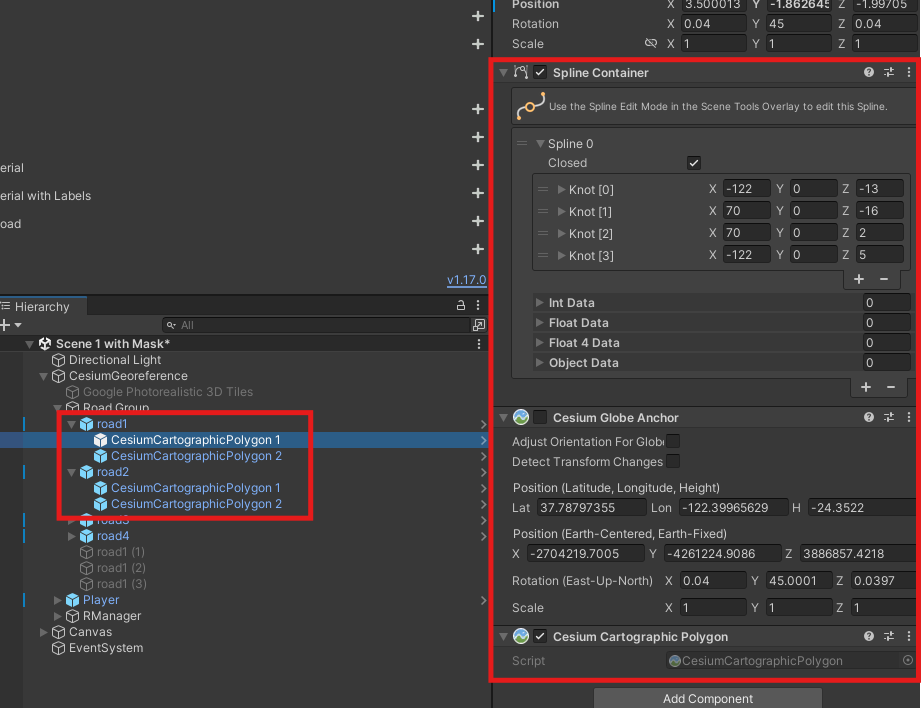Open Cesium Globe Anchor help icon
Viewport: 922px width, 708px height.
(868, 418)
